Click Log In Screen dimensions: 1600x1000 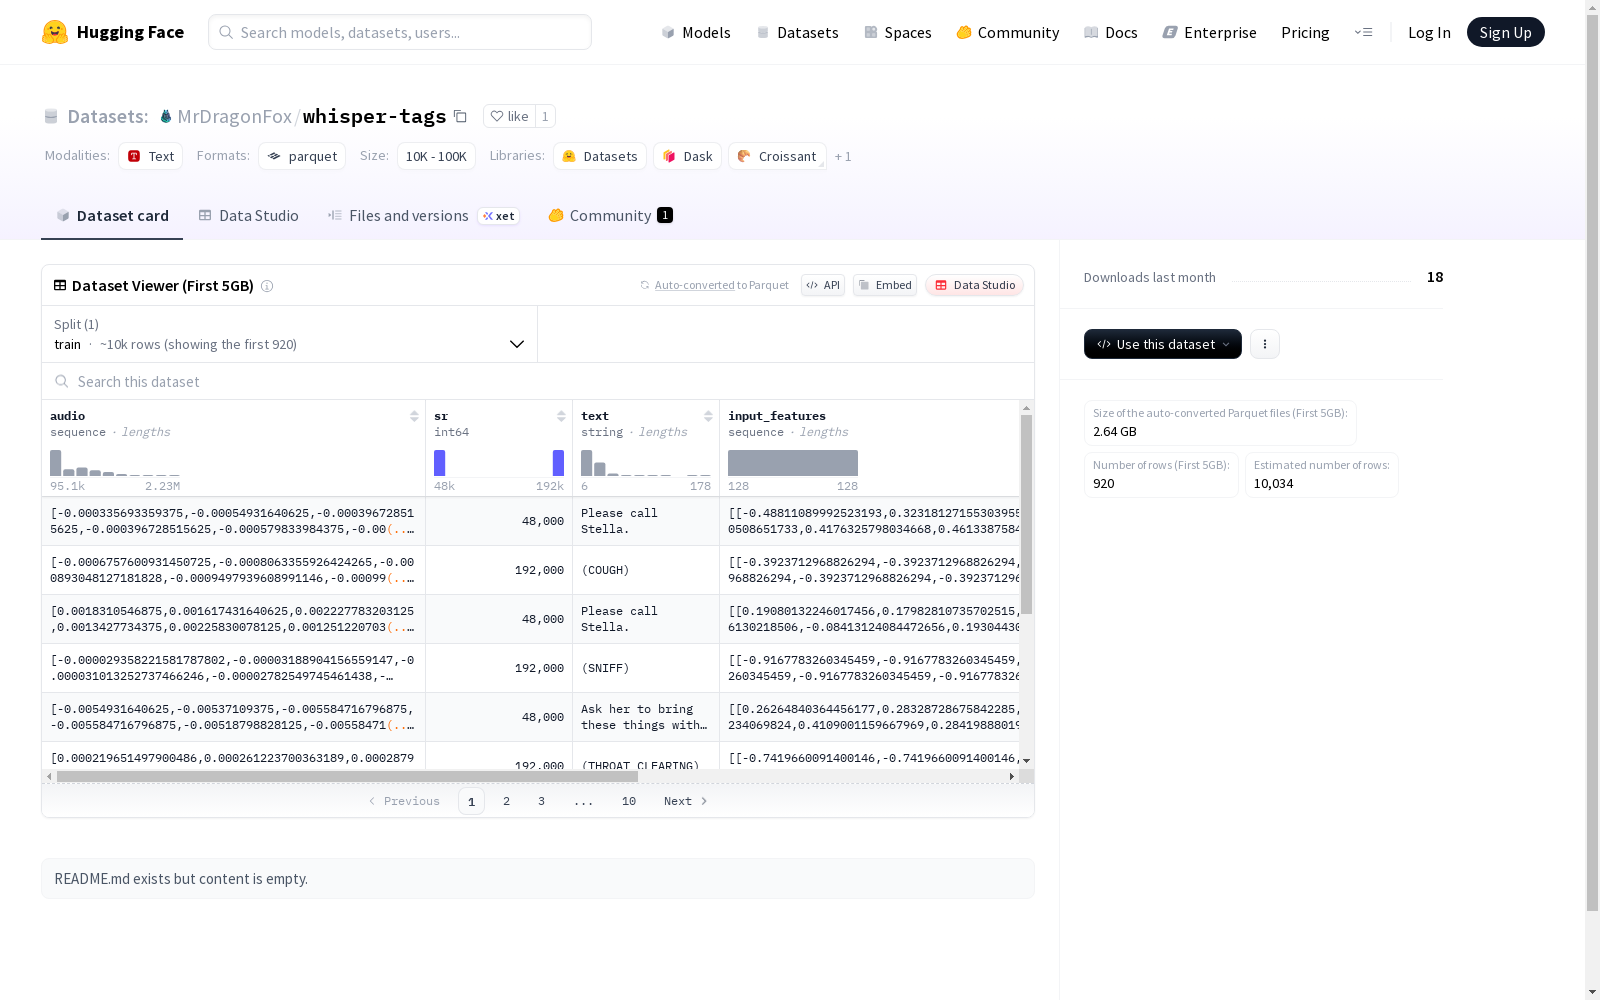click(x=1429, y=32)
